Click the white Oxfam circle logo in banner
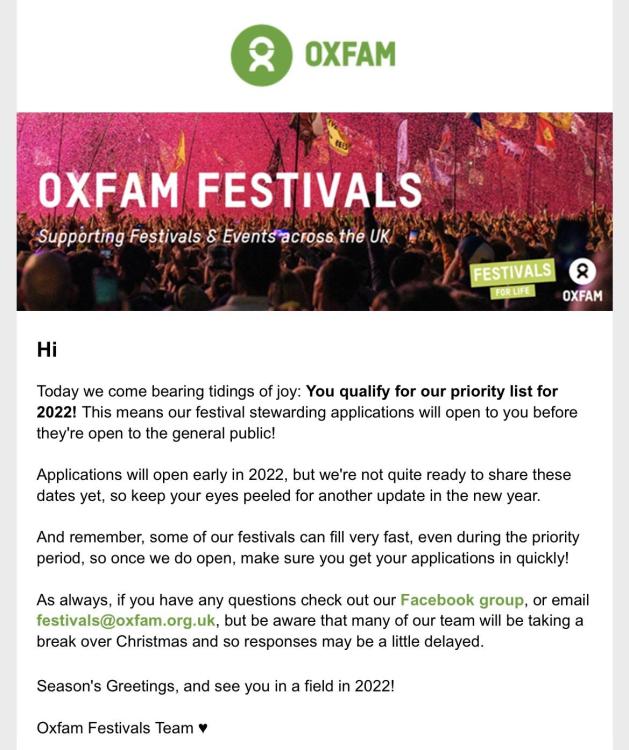The width and height of the screenshot is (629, 750). pyautogui.click(x=582, y=272)
